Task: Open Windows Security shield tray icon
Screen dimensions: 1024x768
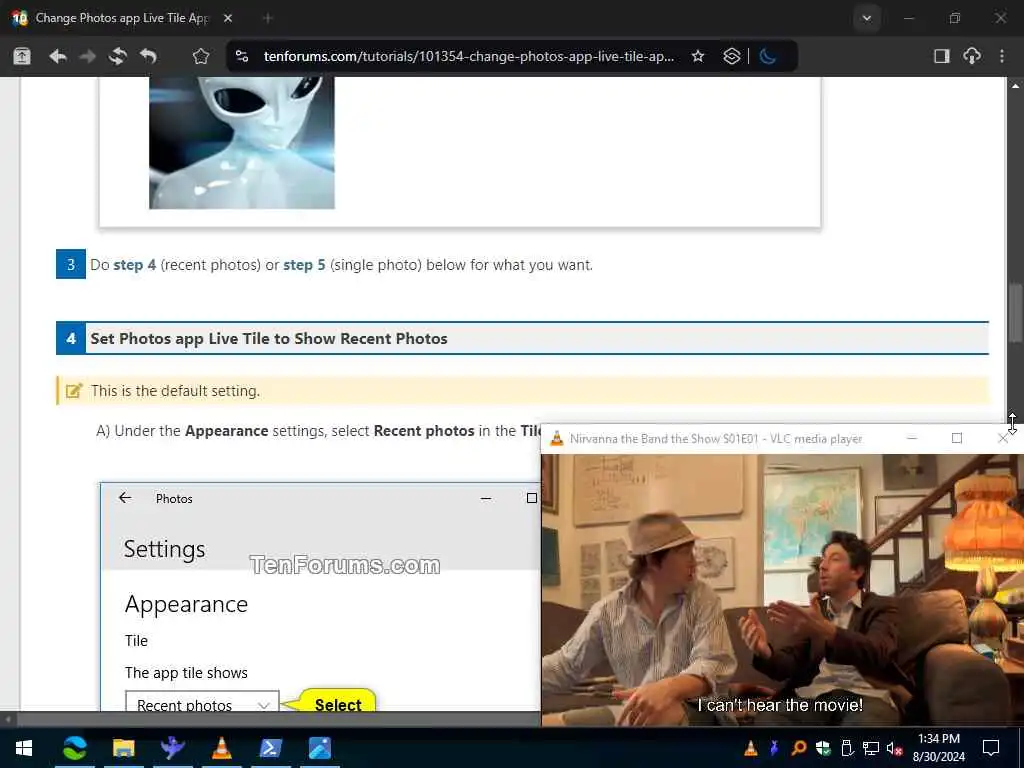Action: click(823, 748)
